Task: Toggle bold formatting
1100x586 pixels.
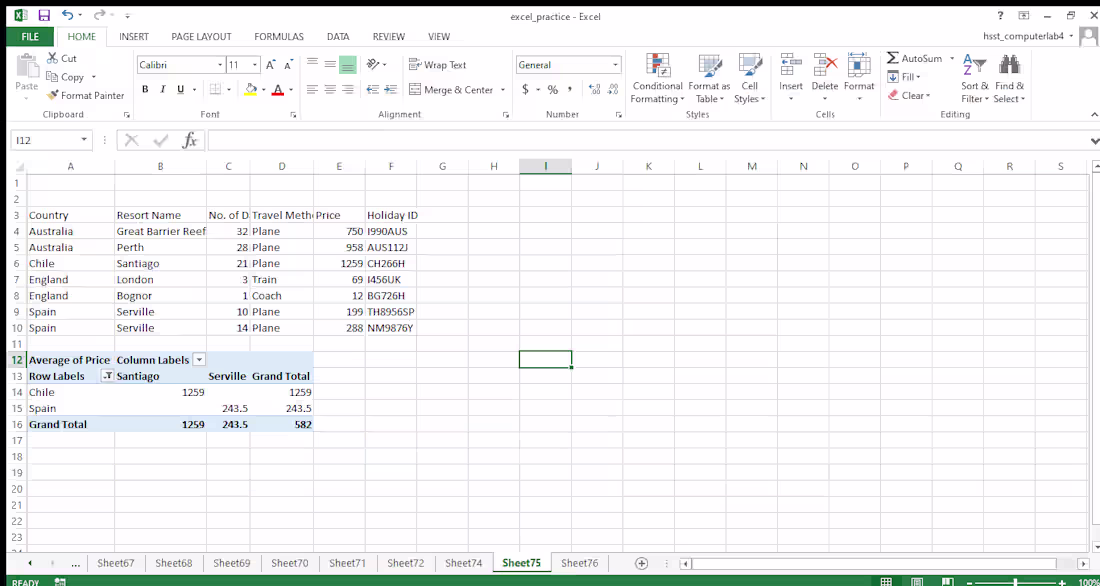Action: point(145,89)
